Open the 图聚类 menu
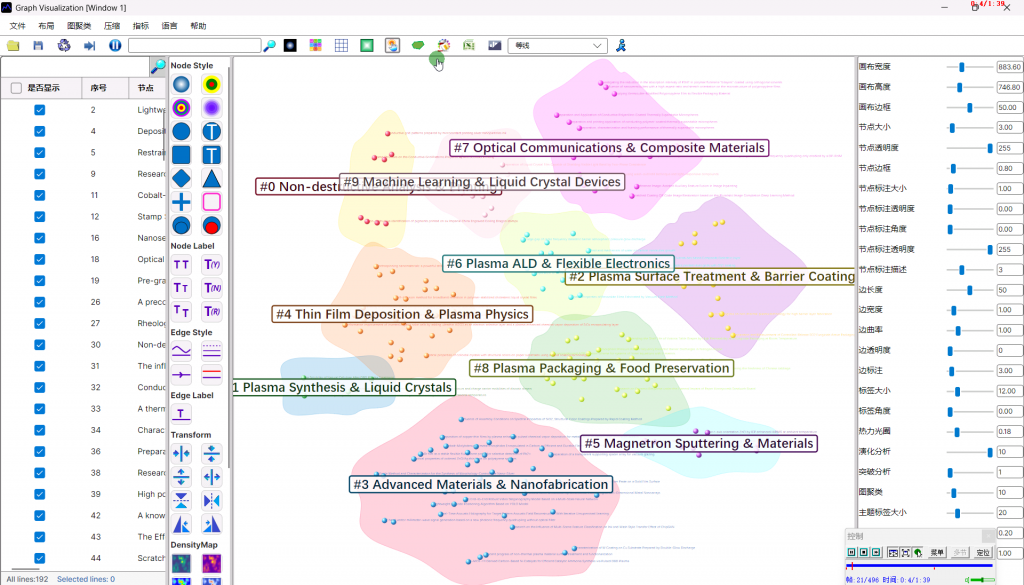Screen dimensions: 1024x585 pos(80,26)
